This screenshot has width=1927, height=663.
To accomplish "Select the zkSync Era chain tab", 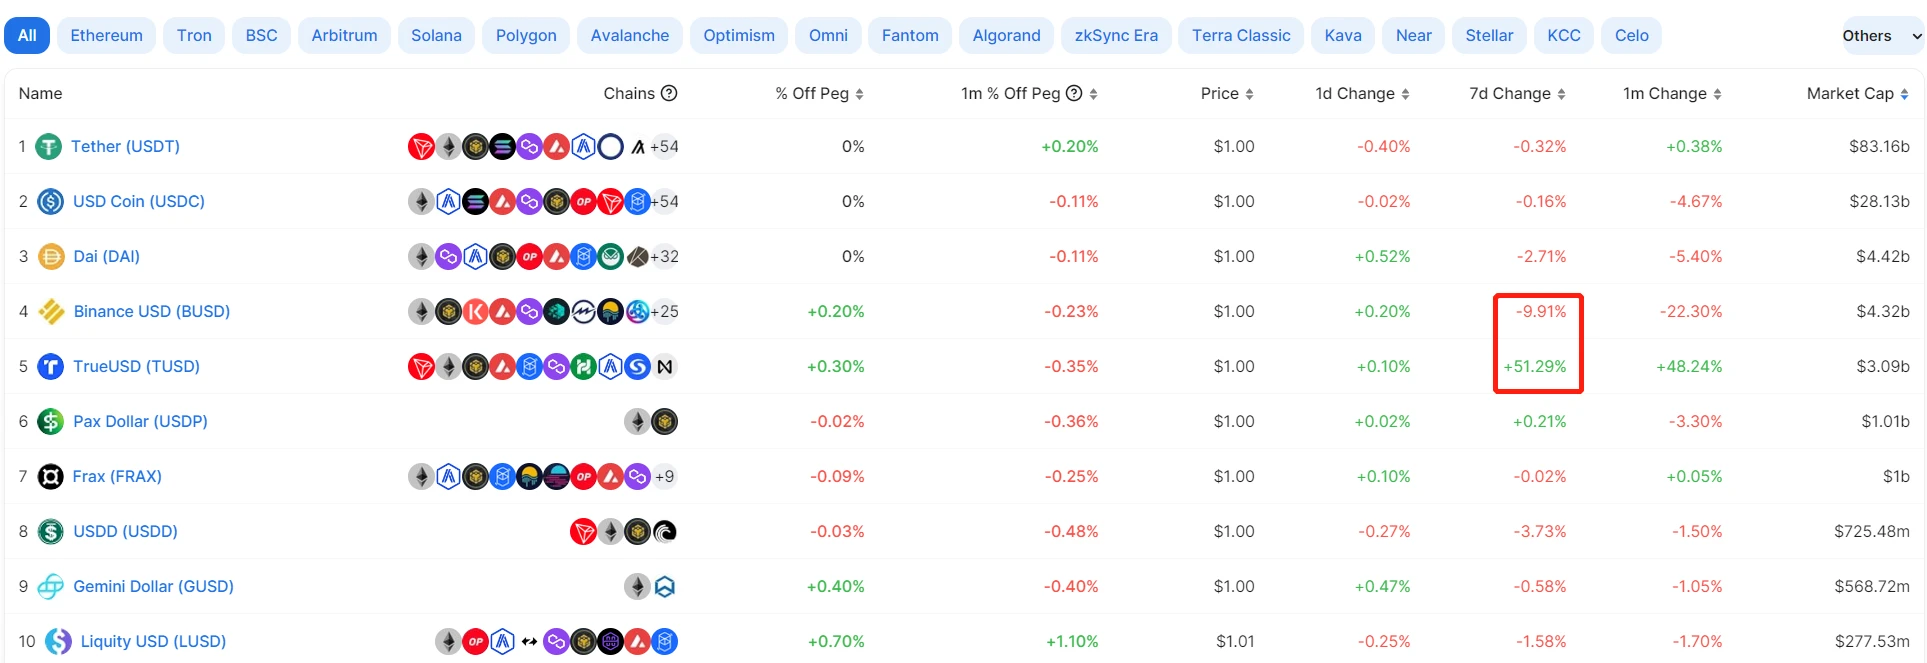I will [x=1115, y=36].
